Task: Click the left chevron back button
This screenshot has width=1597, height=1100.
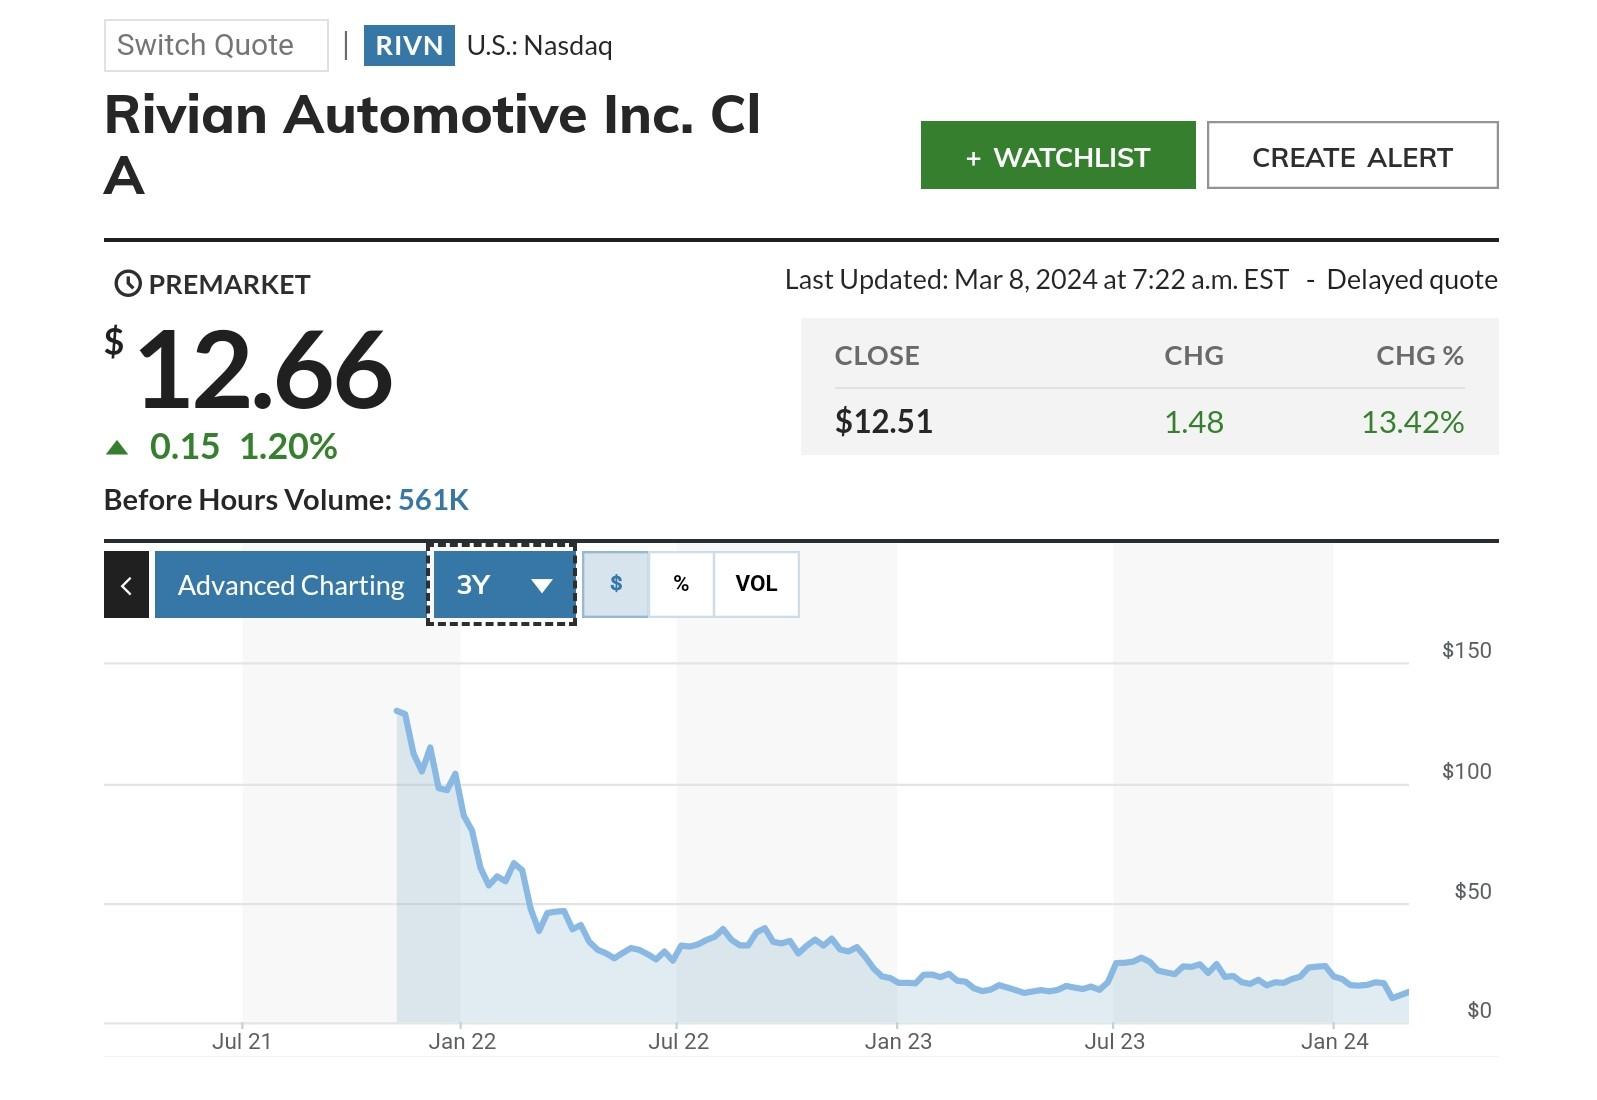Action: [x=126, y=585]
